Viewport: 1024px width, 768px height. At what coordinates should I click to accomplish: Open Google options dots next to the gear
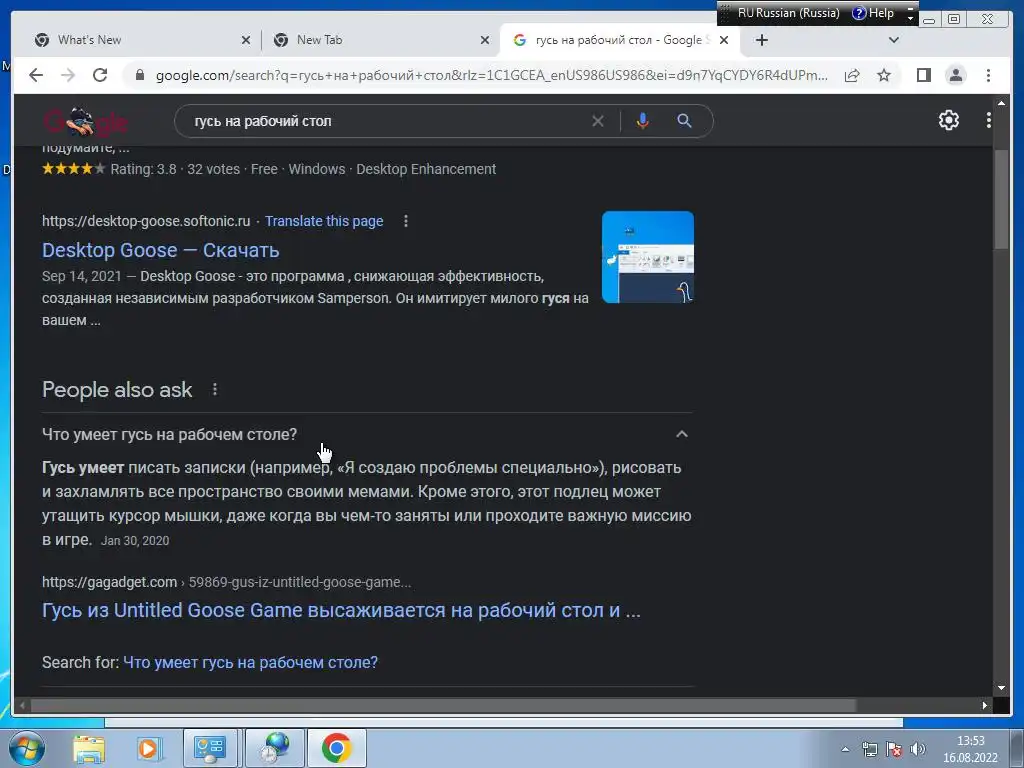(988, 120)
